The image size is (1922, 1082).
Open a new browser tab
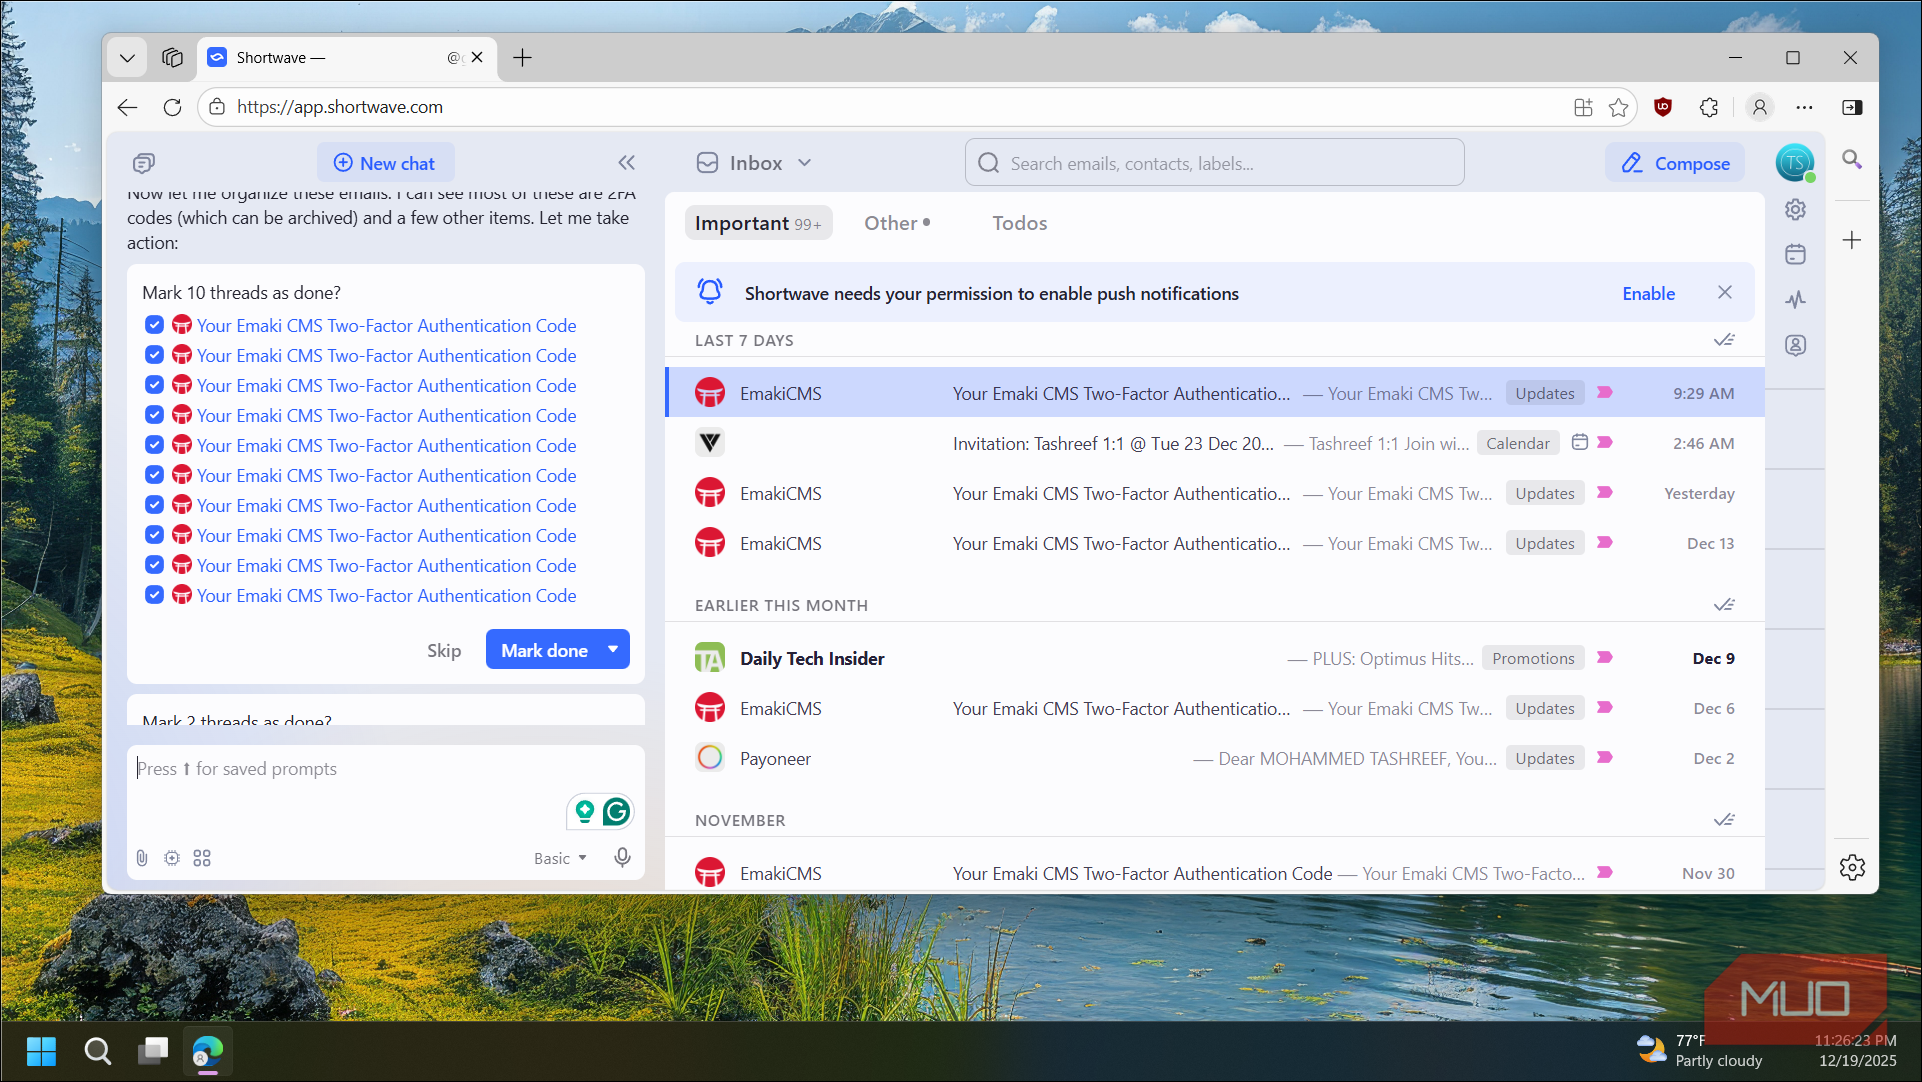[522, 58]
